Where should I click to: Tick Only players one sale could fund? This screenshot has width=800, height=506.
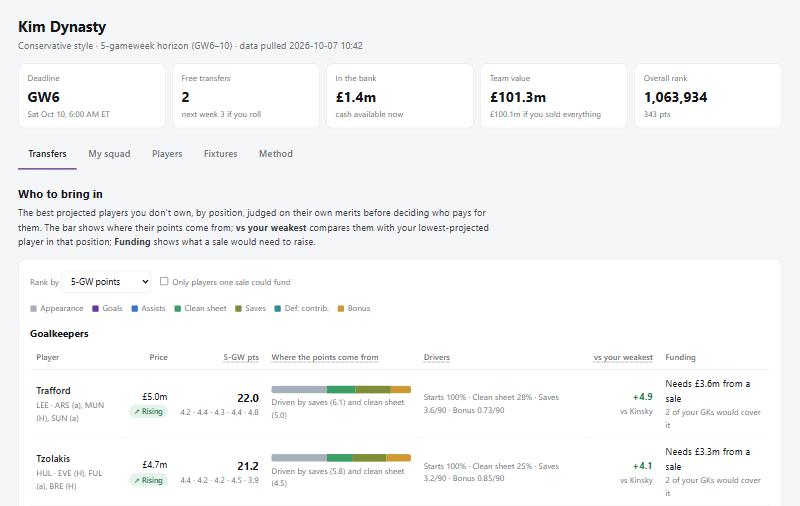(x=164, y=281)
